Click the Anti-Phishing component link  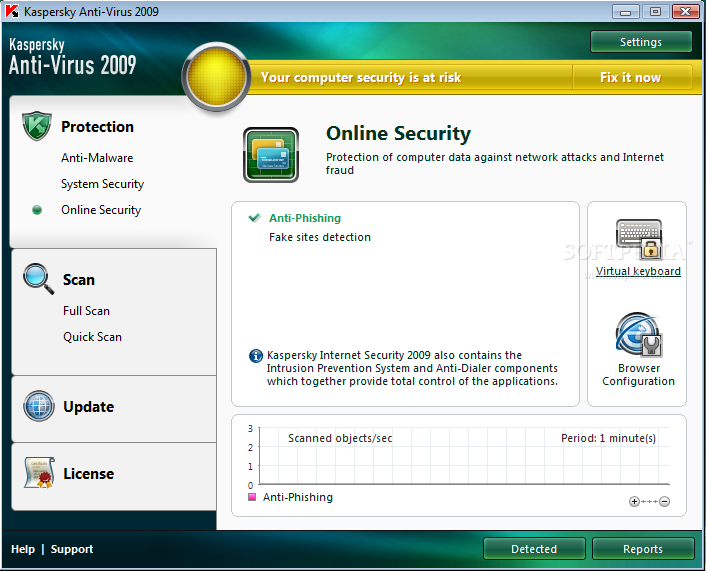(305, 218)
